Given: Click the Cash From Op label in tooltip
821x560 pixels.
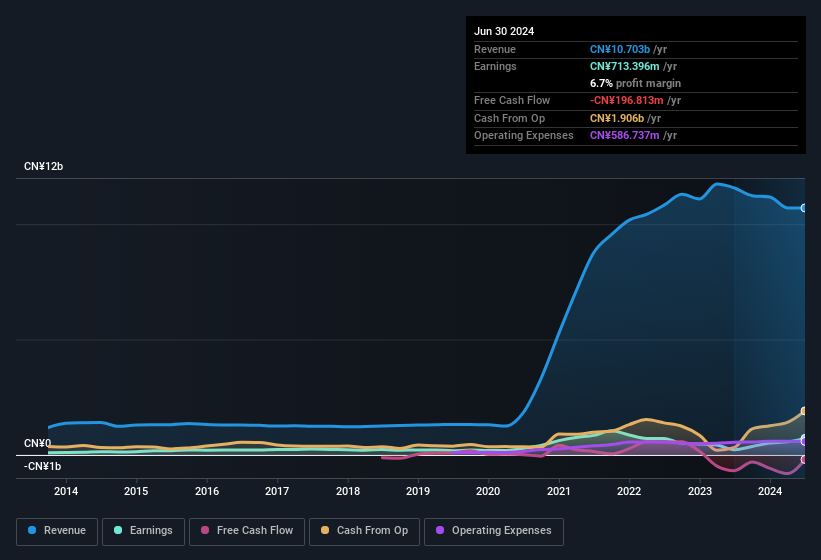Looking at the screenshot, I should 509,118.
